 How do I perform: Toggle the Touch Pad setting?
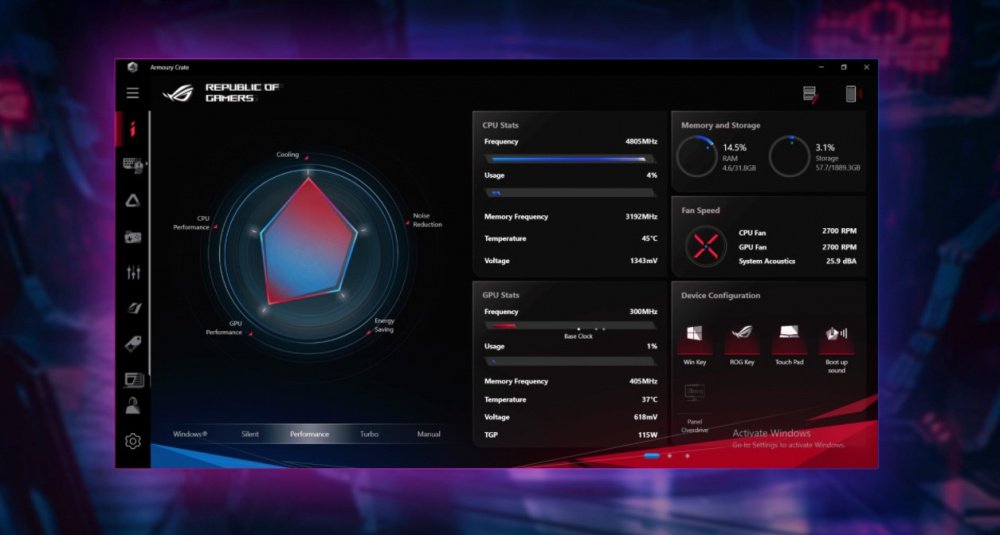coord(789,339)
